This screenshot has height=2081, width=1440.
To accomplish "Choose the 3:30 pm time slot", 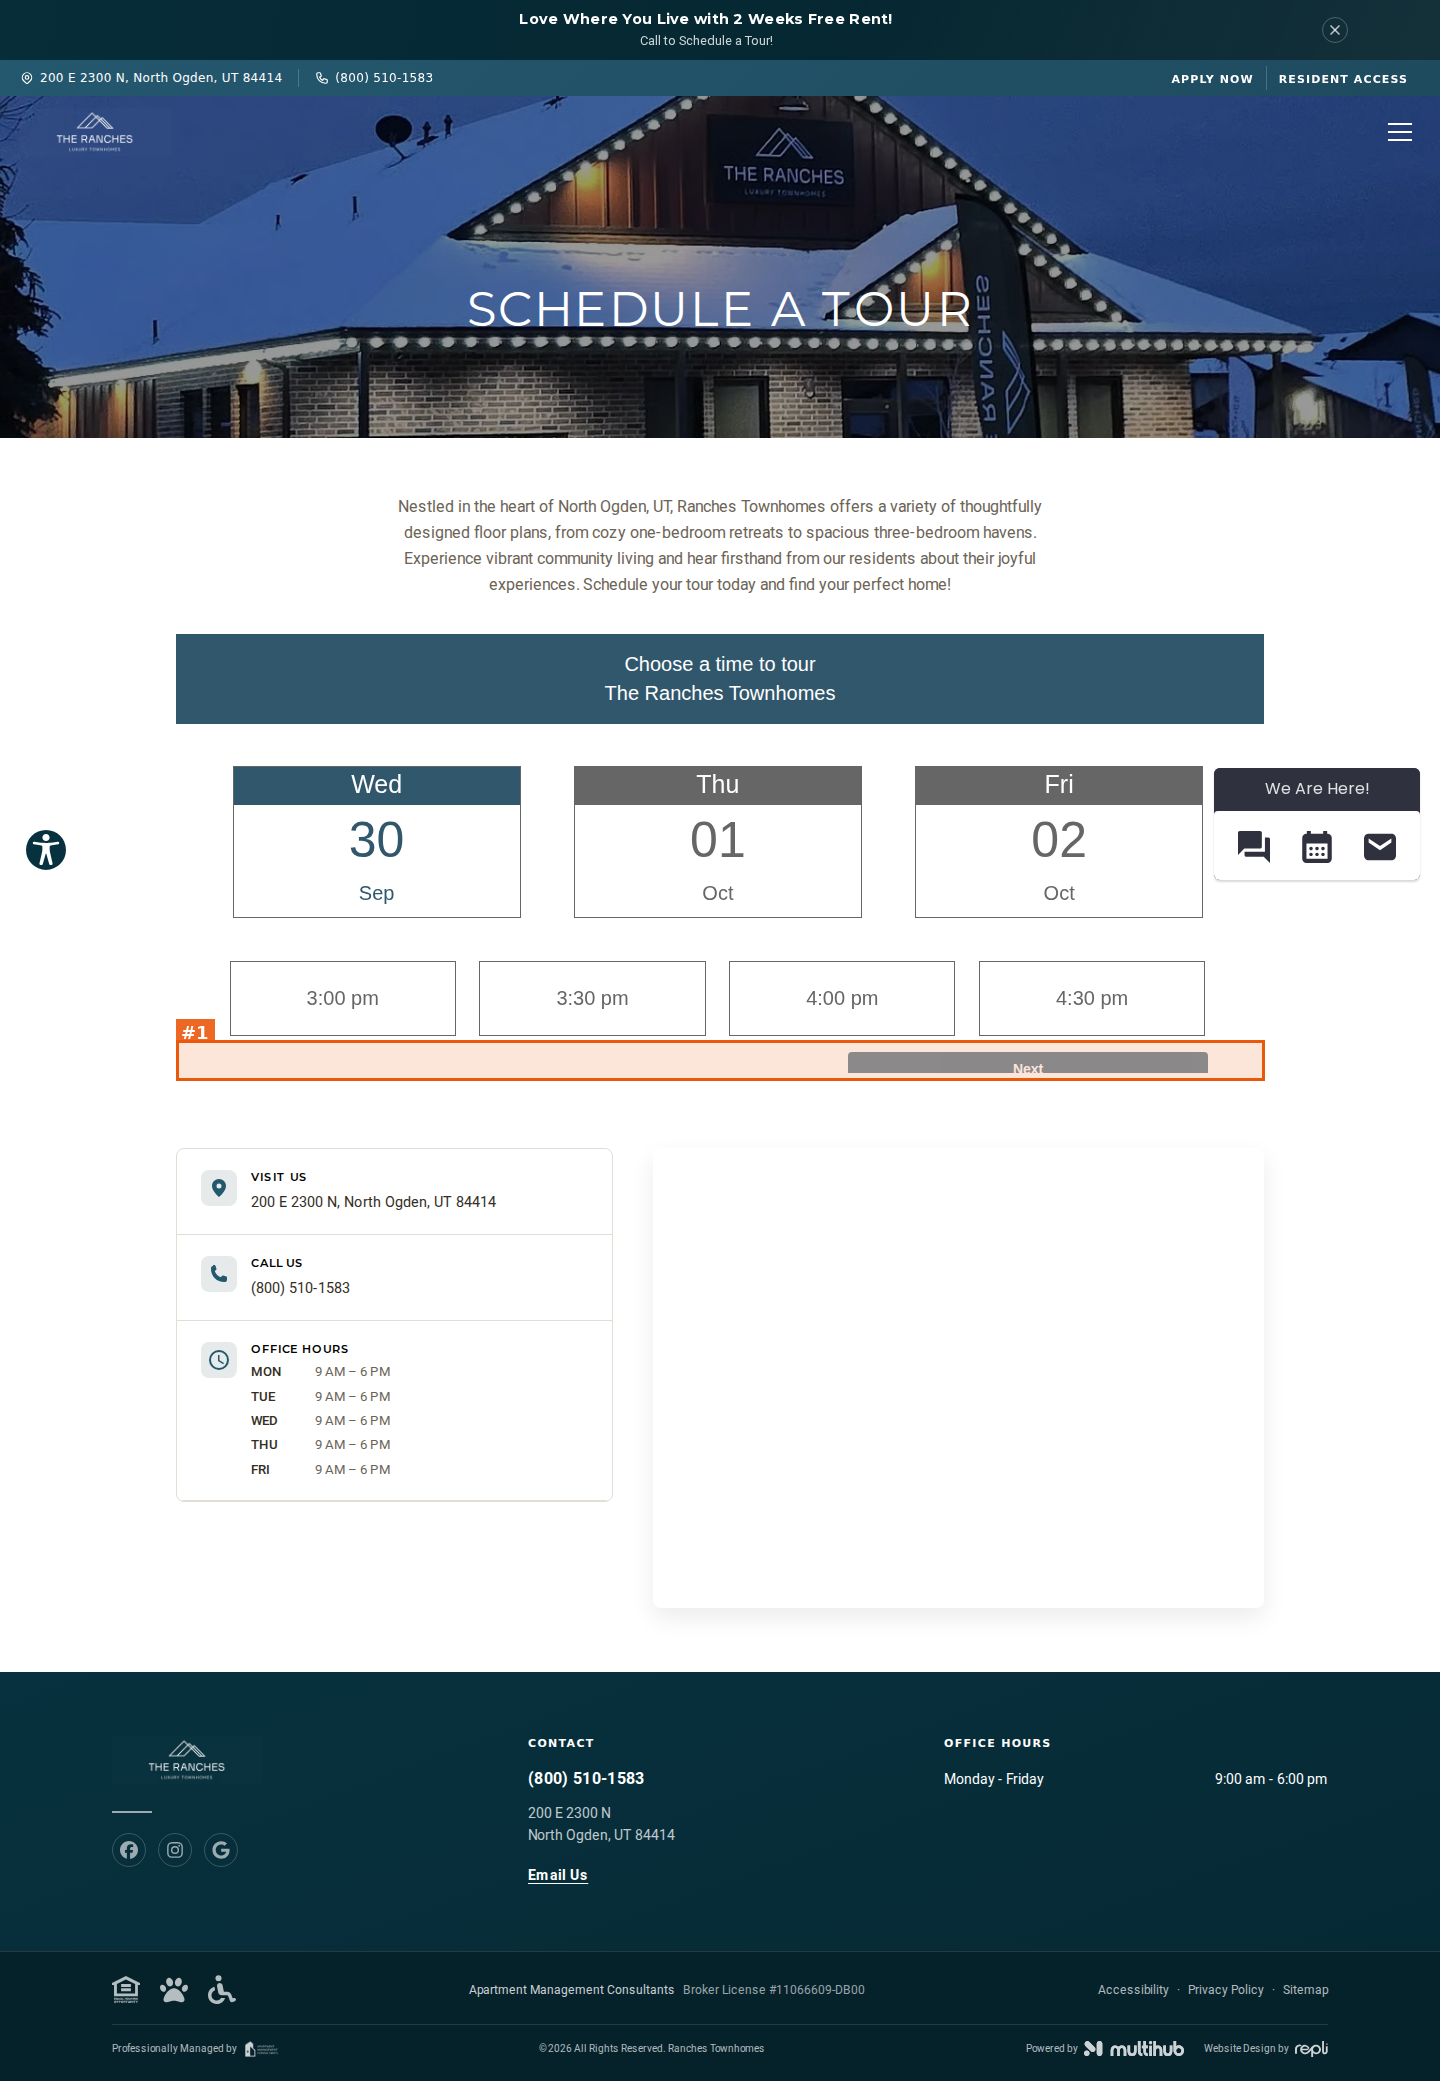I will [592, 998].
